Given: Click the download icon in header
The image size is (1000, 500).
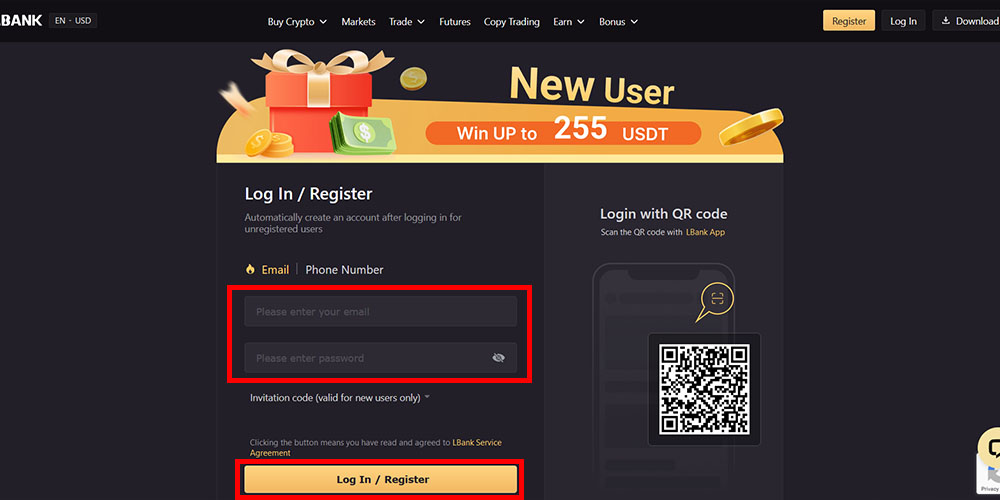Looking at the screenshot, I should pos(945,21).
